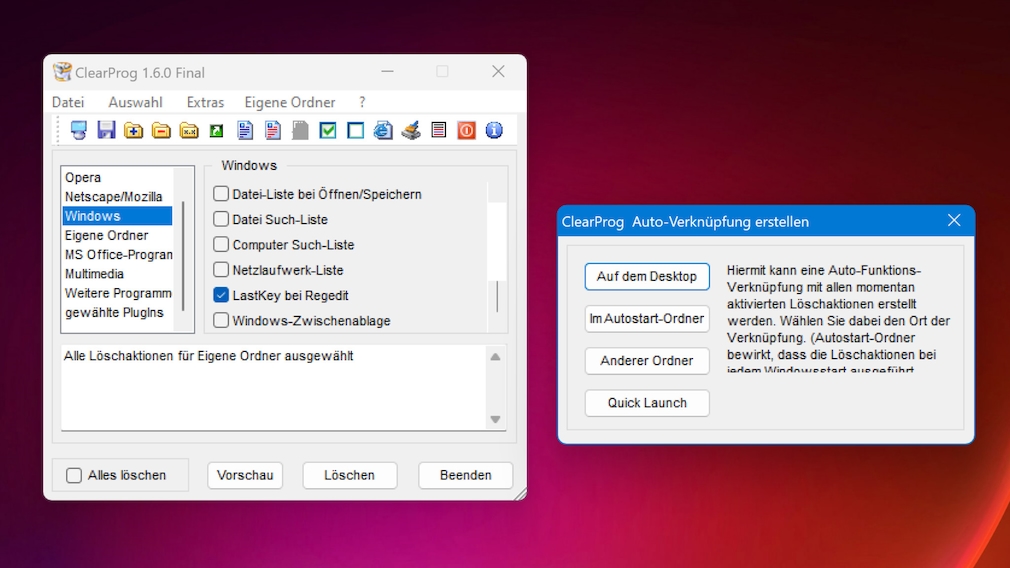Image resolution: width=1010 pixels, height=568 pixels.
Task: Tick the Netzlaufwerk-Liste checkbox
Action: [221, 269]
